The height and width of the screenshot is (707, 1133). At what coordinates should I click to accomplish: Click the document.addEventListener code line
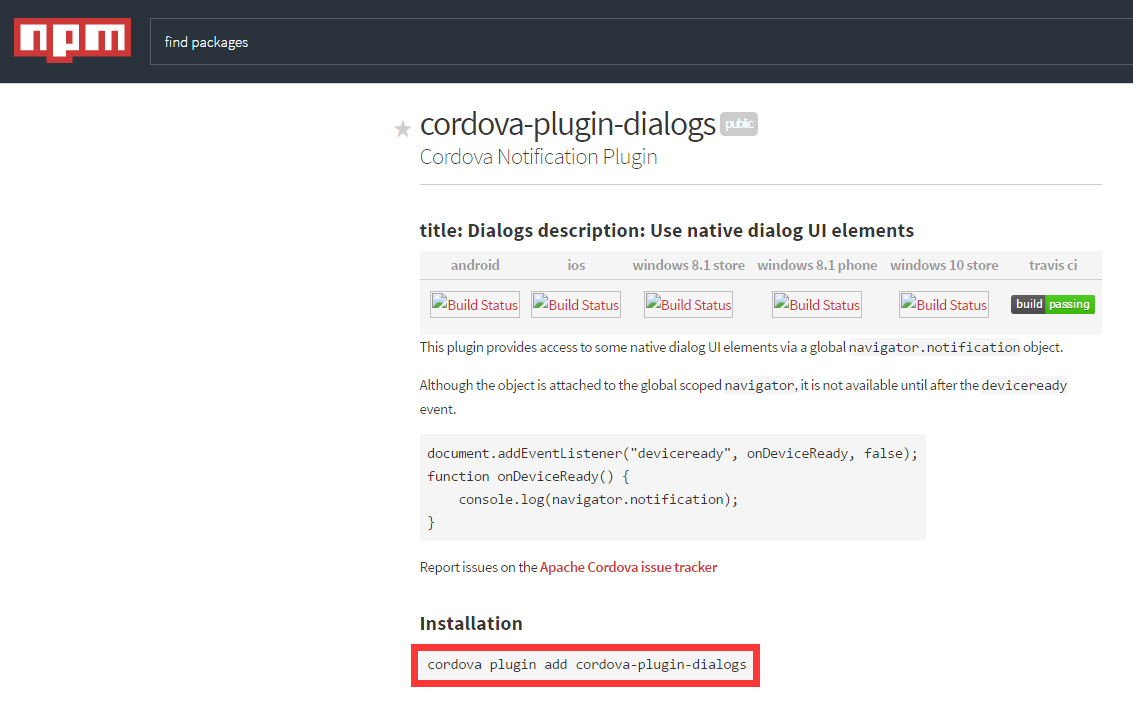point(672,453)
